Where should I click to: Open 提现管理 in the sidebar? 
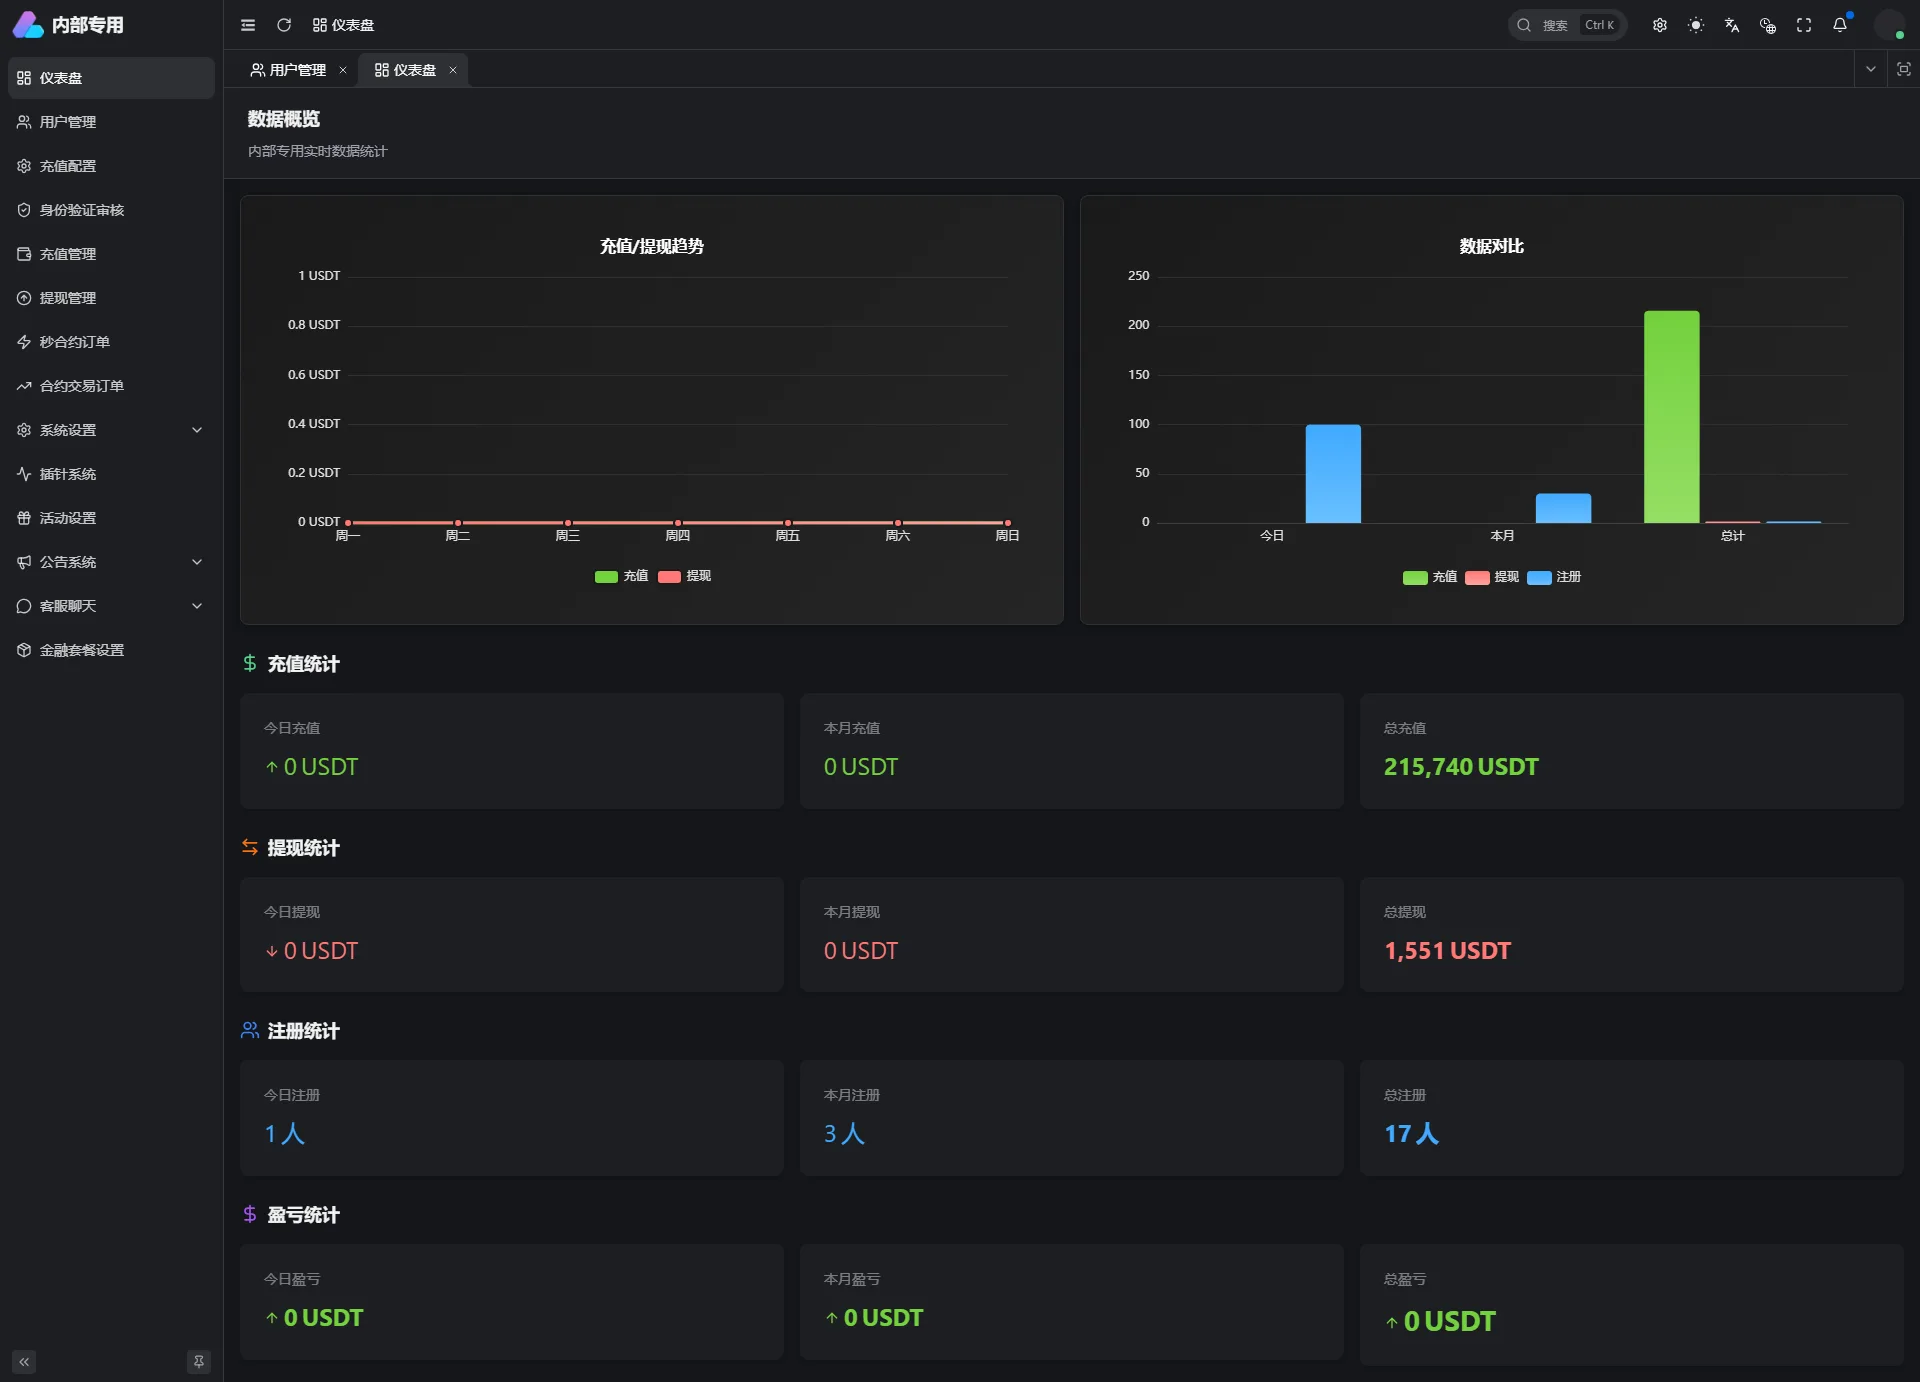(x=68, y=298)
